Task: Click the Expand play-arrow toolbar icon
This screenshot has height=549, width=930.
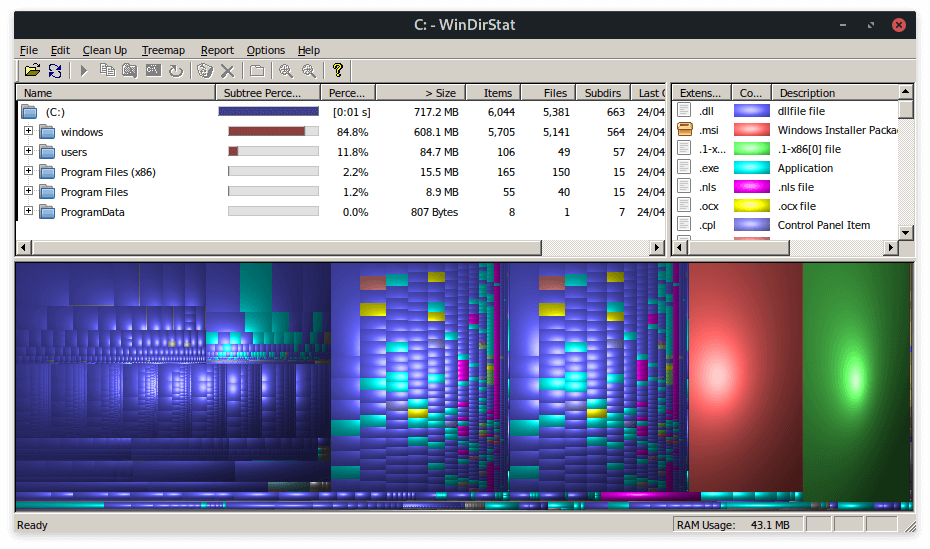Action: click(84, 71)
